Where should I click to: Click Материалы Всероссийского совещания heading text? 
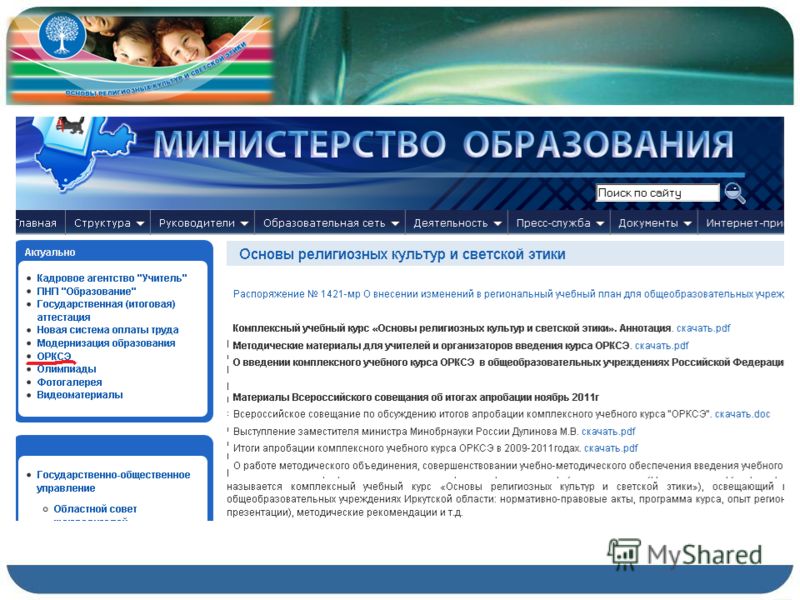coord(416,397)
